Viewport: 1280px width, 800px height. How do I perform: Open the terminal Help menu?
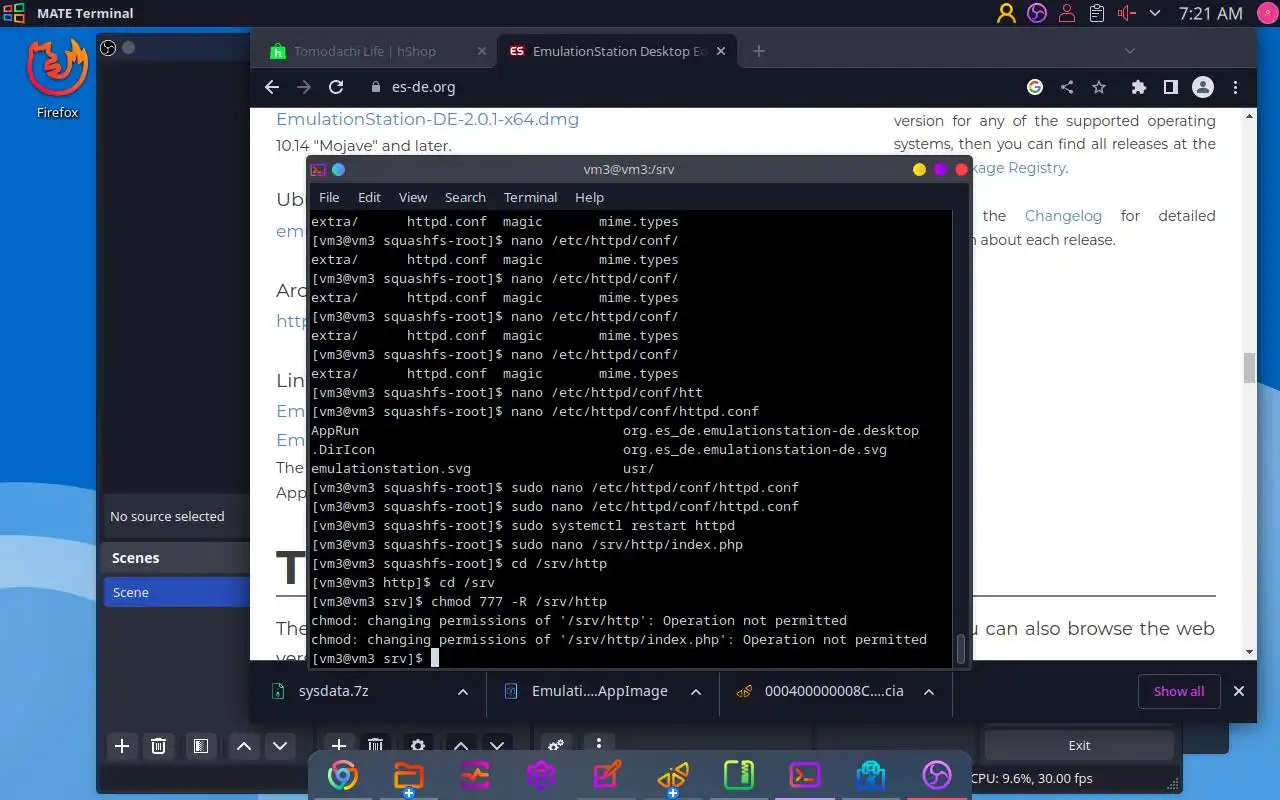pyautogui.click(x=589, y=197)
